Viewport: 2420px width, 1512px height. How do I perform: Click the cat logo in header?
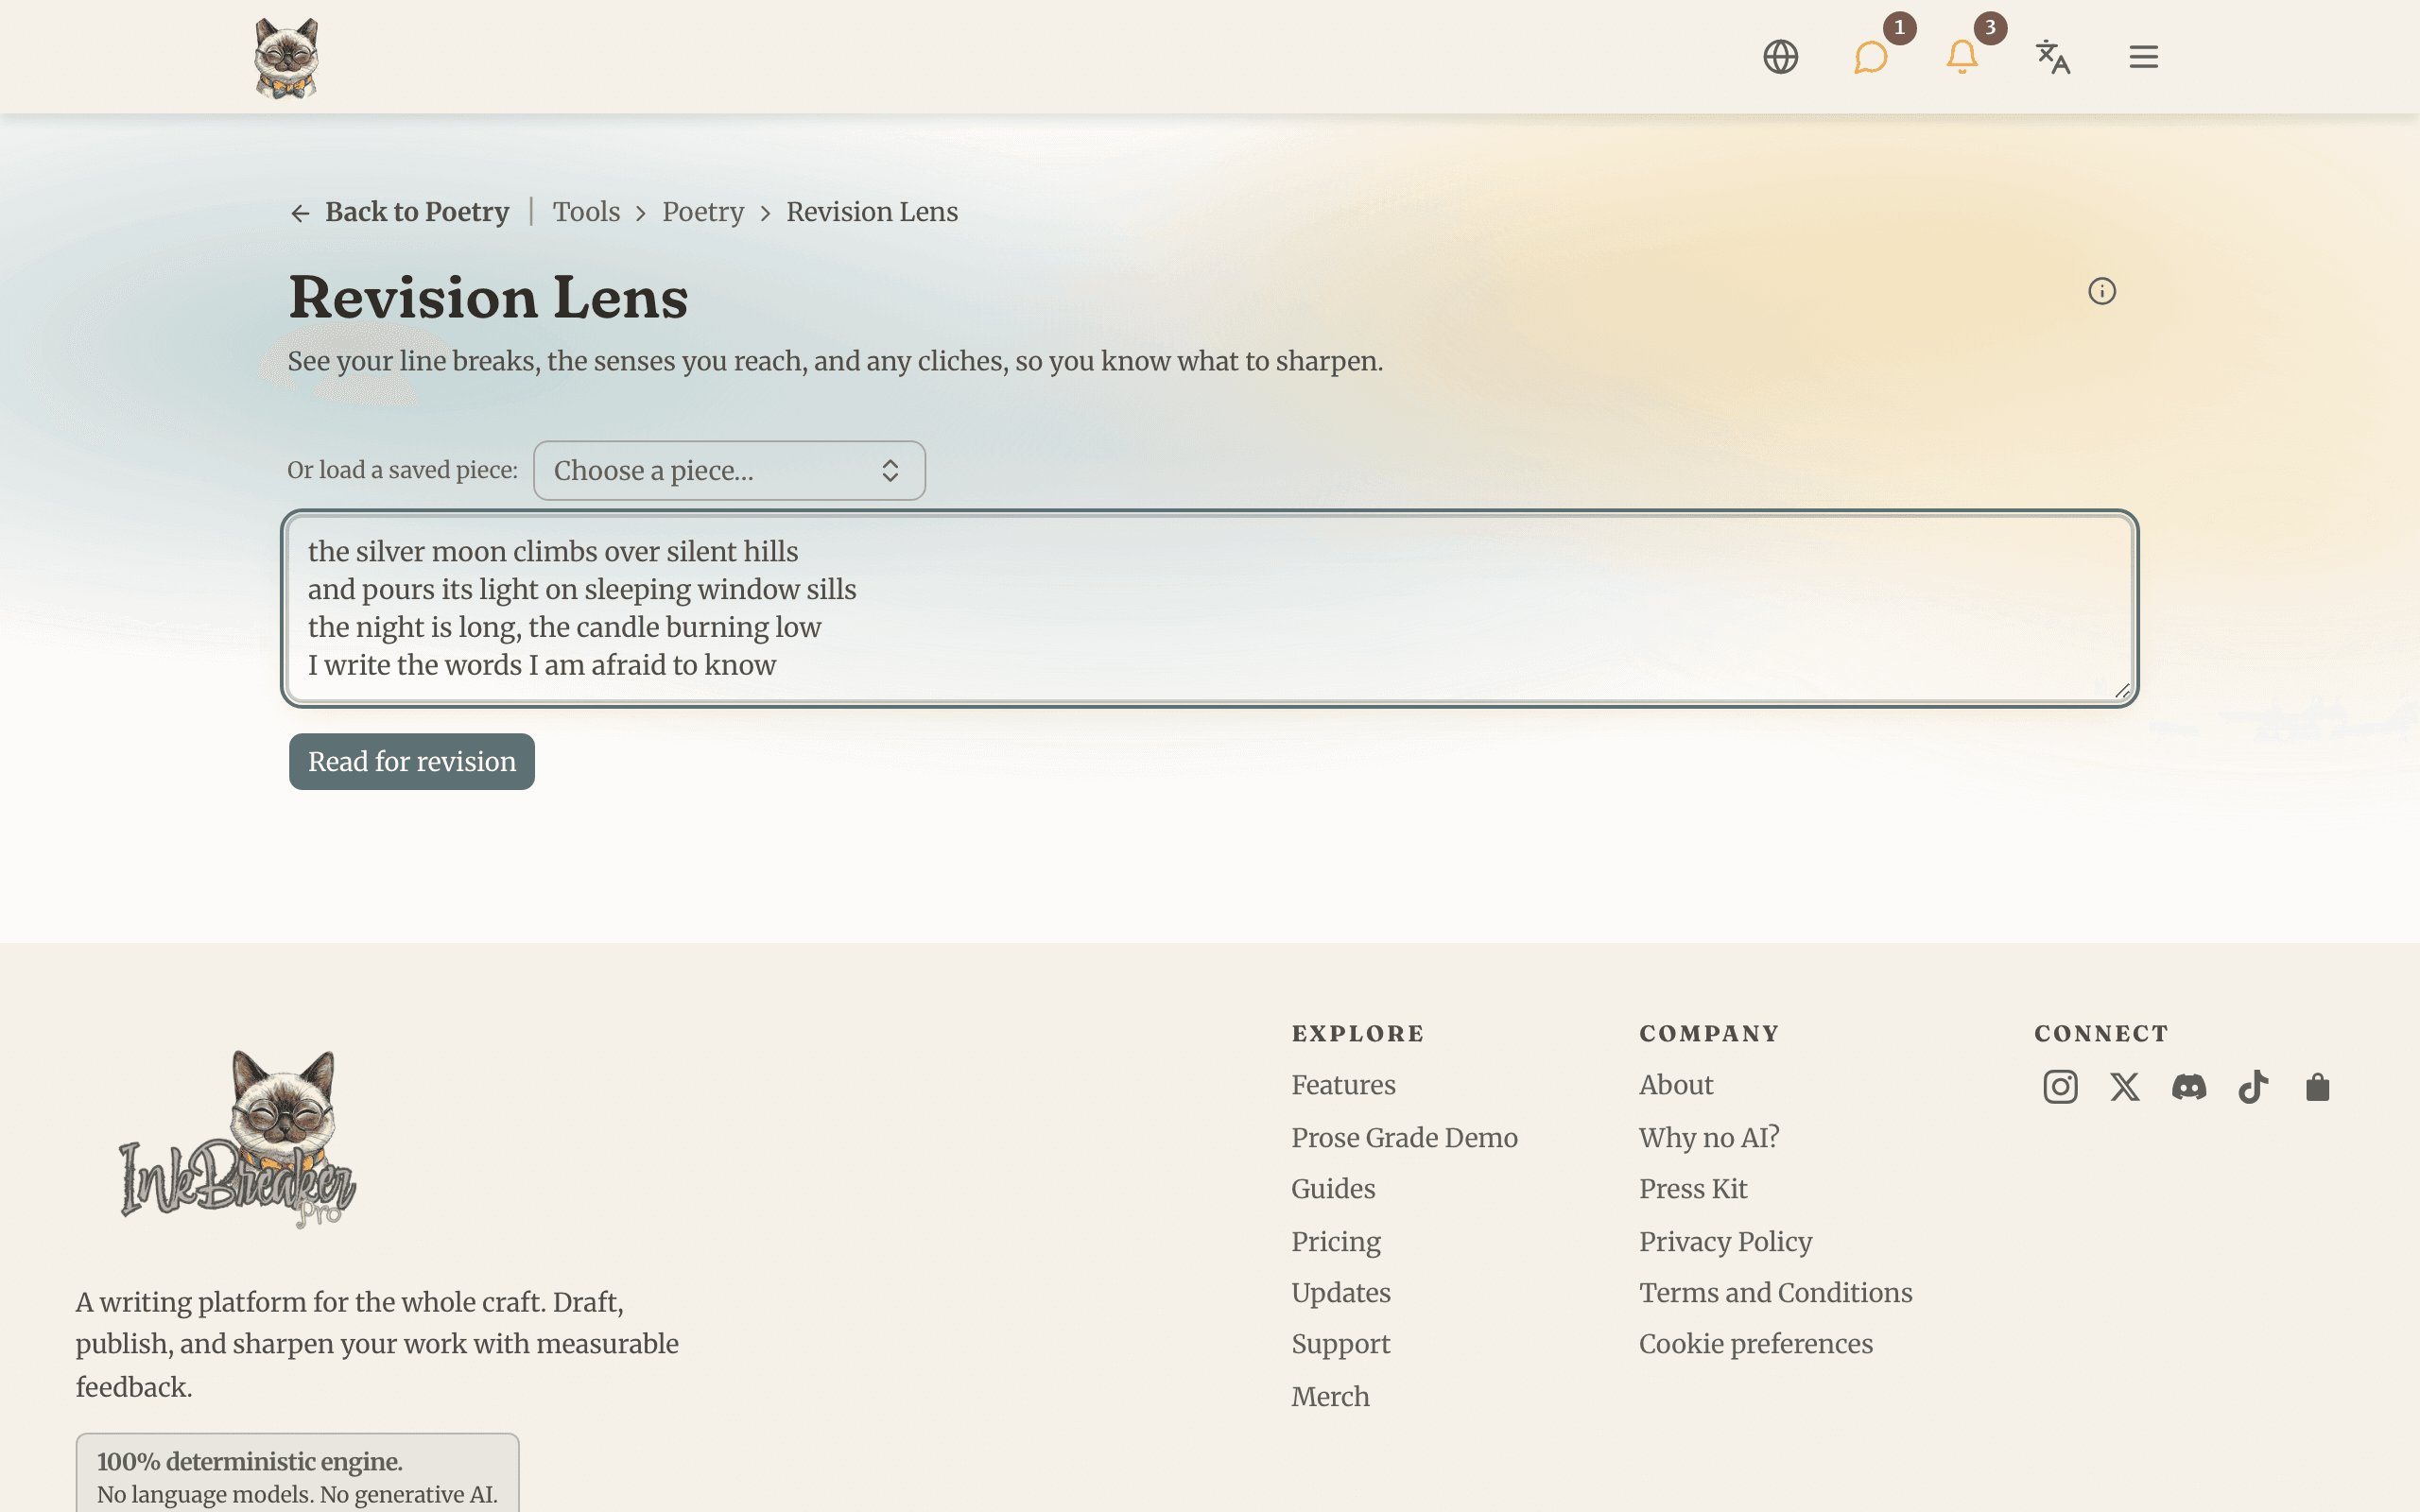(x=286, y=58)
